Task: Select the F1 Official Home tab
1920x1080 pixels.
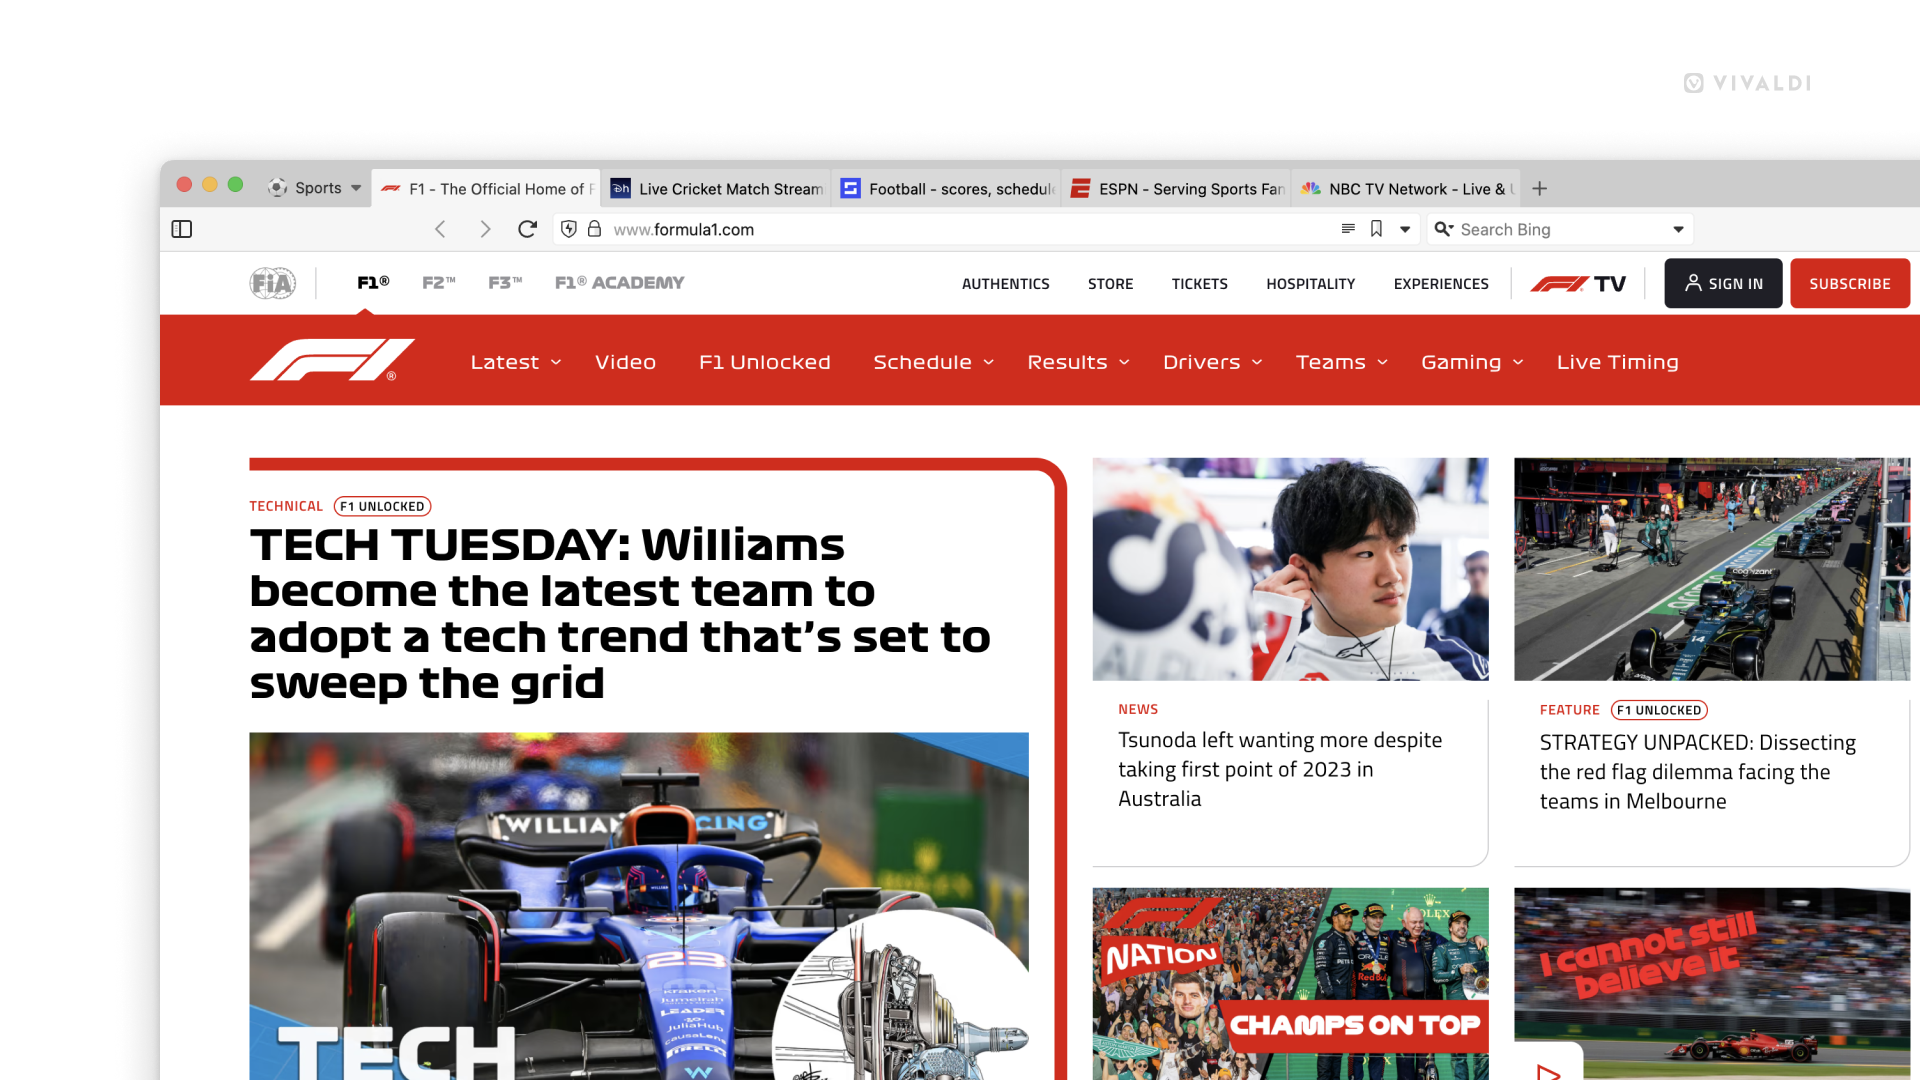Action: 486,188
